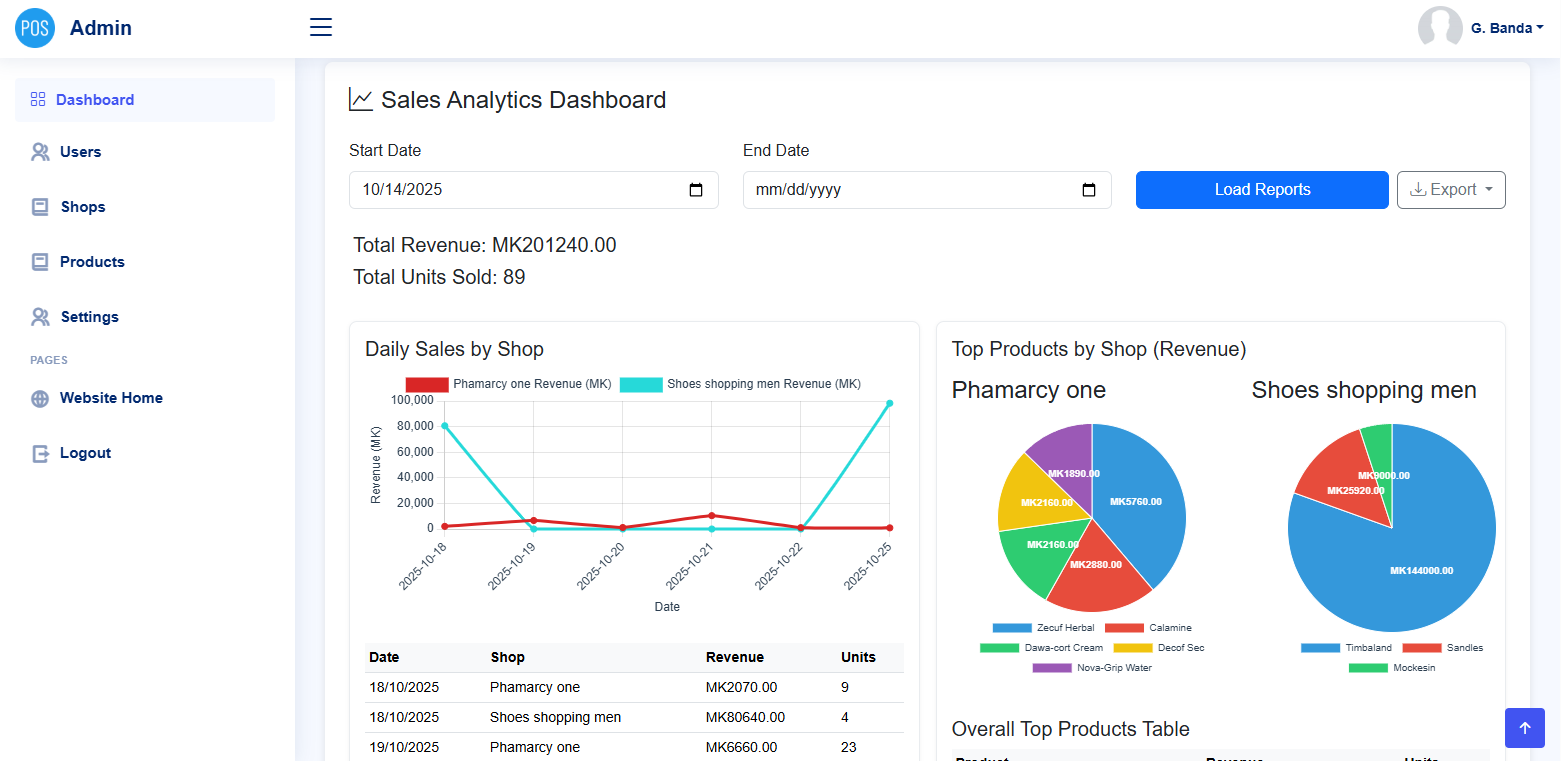Click the user avatar picture
Viewport: 1561px width, 761px height.
pyautogui.click(x=1440, y=27)
